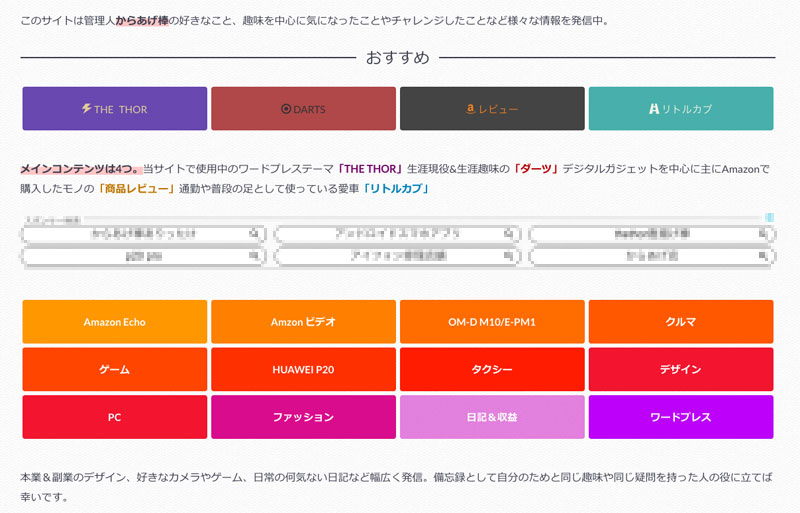Screen dimensions: 800x513
Task: Open the Amzon ビデオ category
Action: point(304,322)
